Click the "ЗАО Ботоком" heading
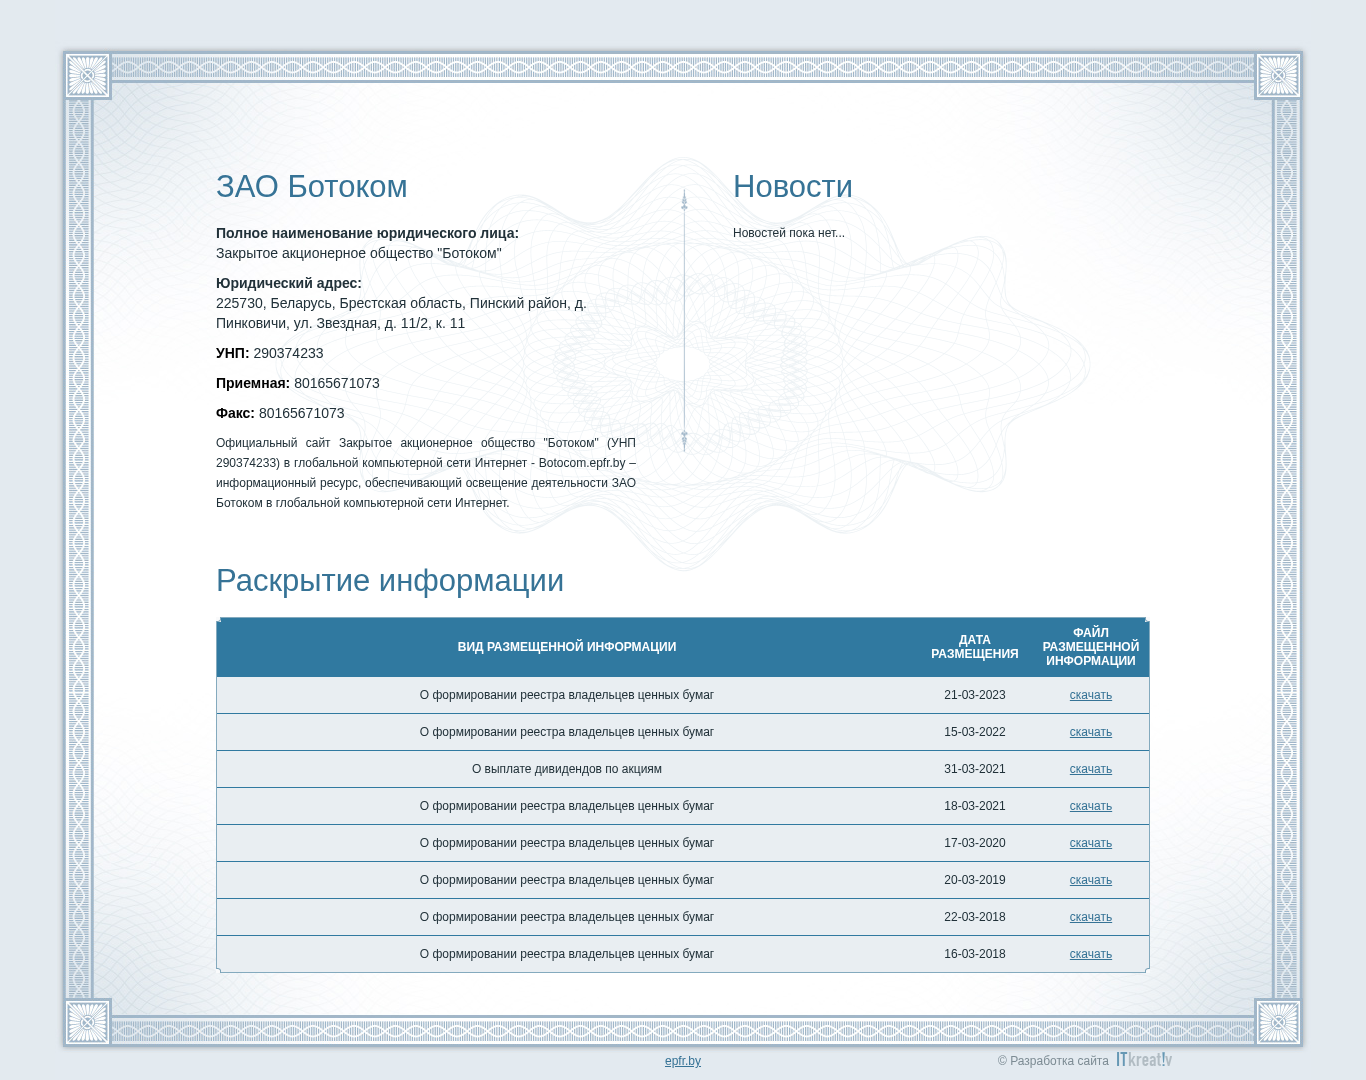Viewport: 1366px width, 1080px height. tap(312, 187)
